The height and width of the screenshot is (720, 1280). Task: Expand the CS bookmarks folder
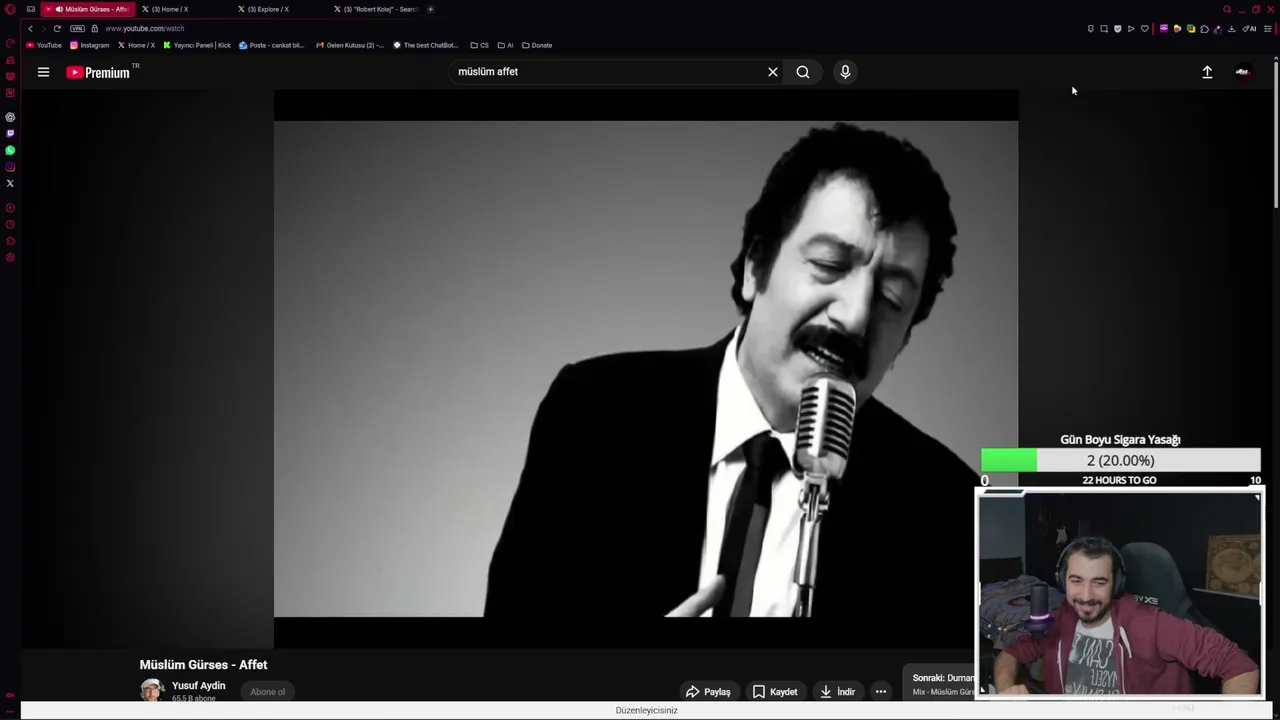[480, 45]
